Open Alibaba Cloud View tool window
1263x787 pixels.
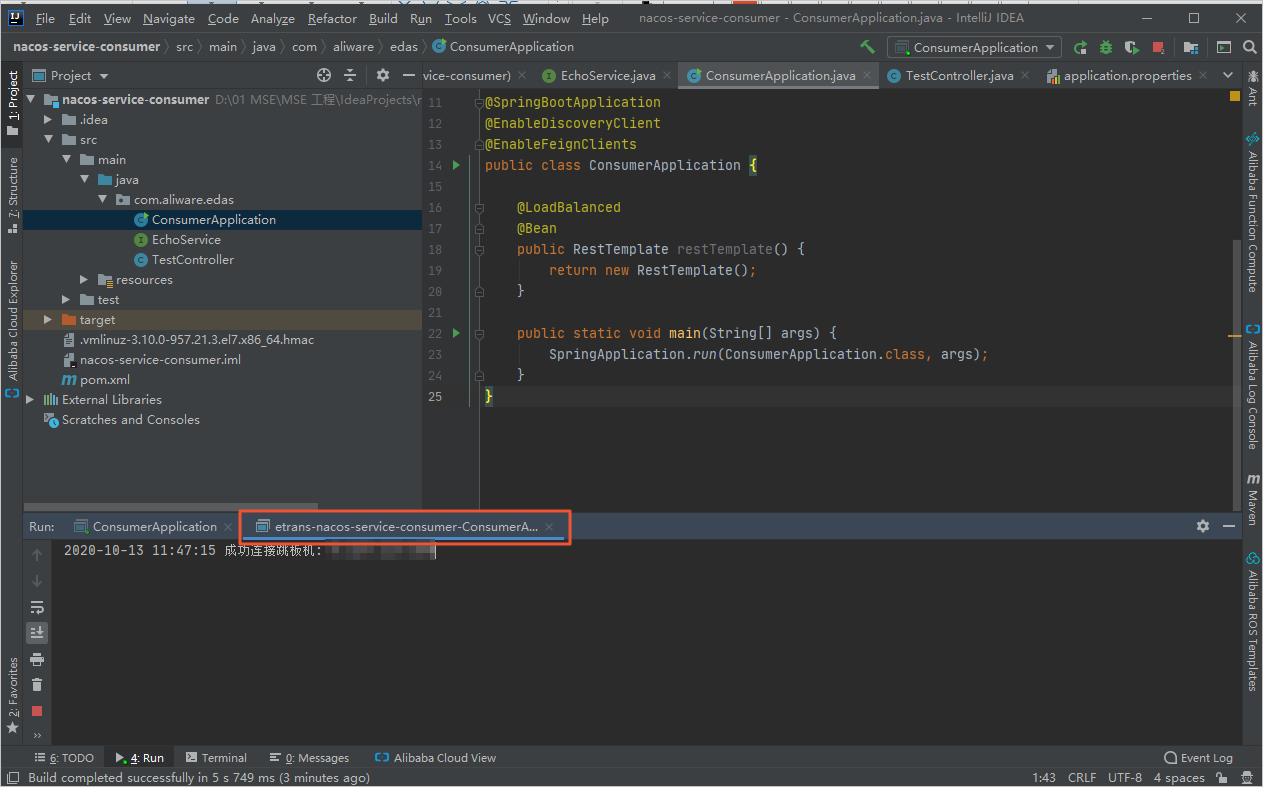[435, 758]
